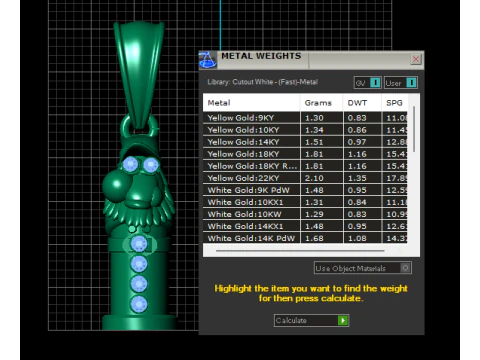The height and width of the screenshot is (360, 480).
Task: Close the Metal Weights dialog
Action: 416,59
